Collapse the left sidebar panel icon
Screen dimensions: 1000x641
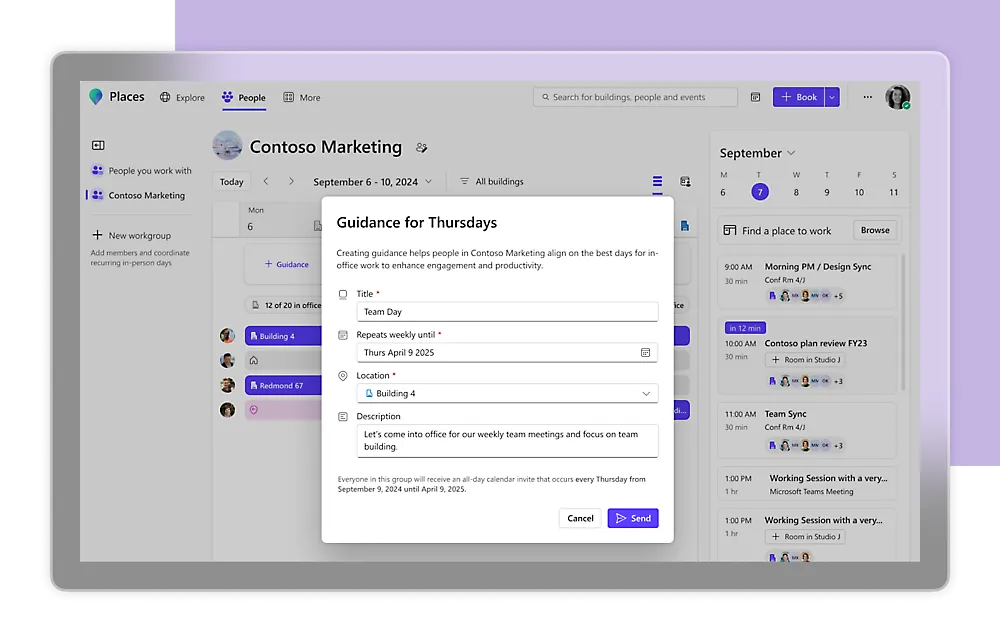(x=98, y=146)
